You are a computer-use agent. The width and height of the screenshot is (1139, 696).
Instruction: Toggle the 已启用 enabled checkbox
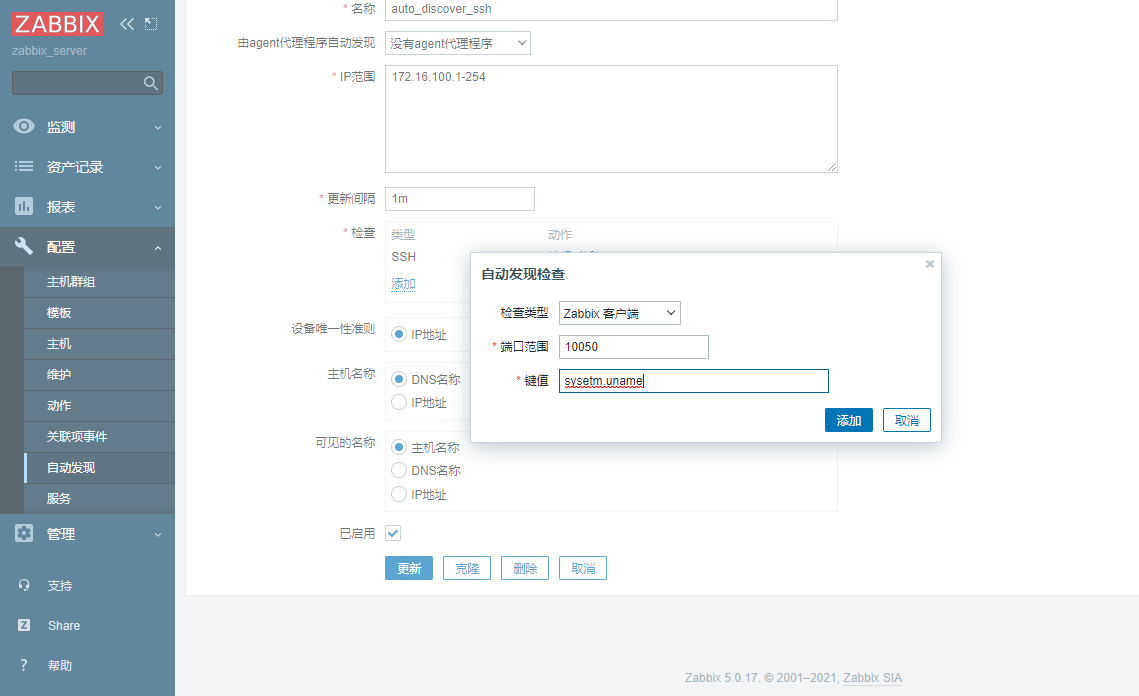tap(394, 534)
